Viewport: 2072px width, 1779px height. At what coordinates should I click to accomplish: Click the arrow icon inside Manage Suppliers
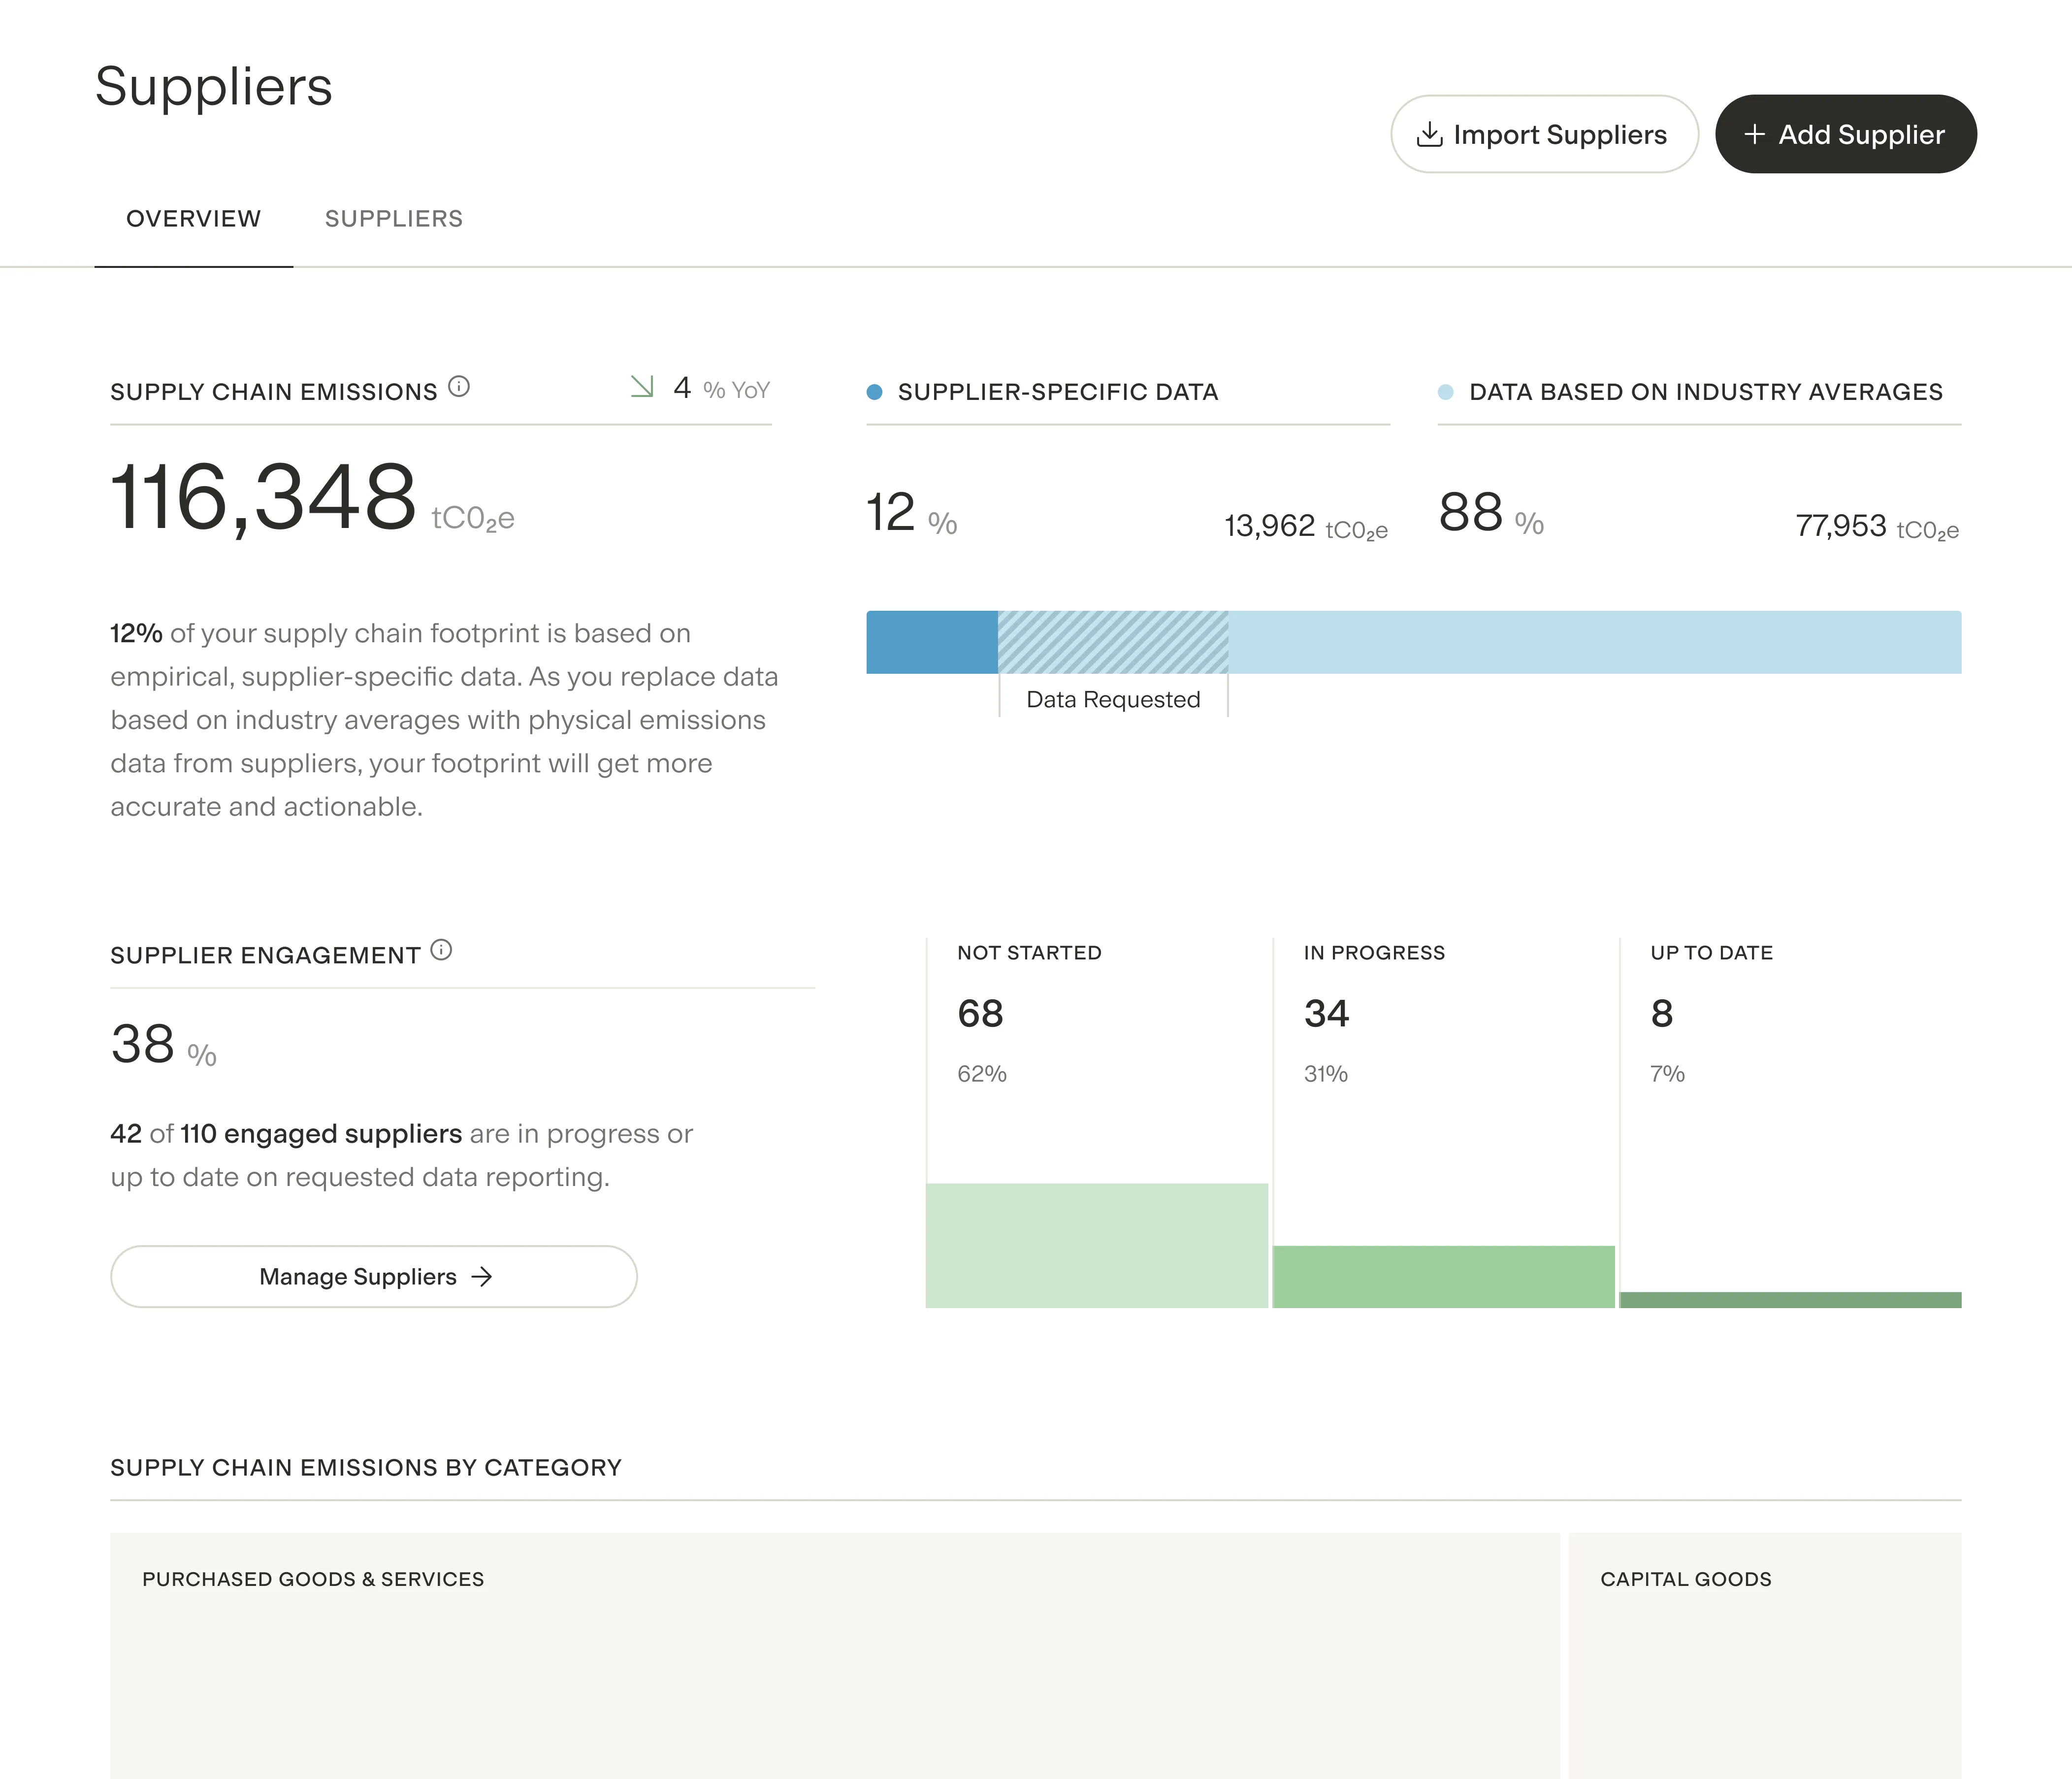coord(483,1277)
